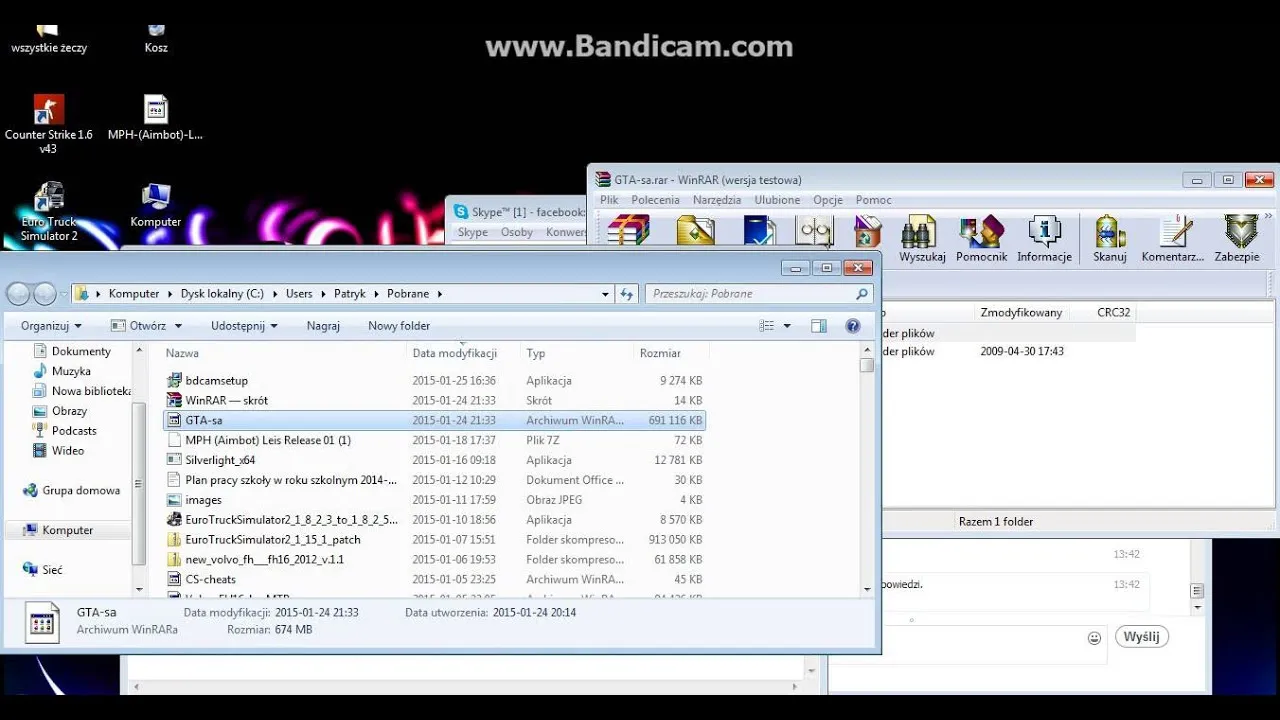Click the WinRAR Test archive toolbar icon
Viewport: 1280px width, 720px height.
tap(759, 230)
